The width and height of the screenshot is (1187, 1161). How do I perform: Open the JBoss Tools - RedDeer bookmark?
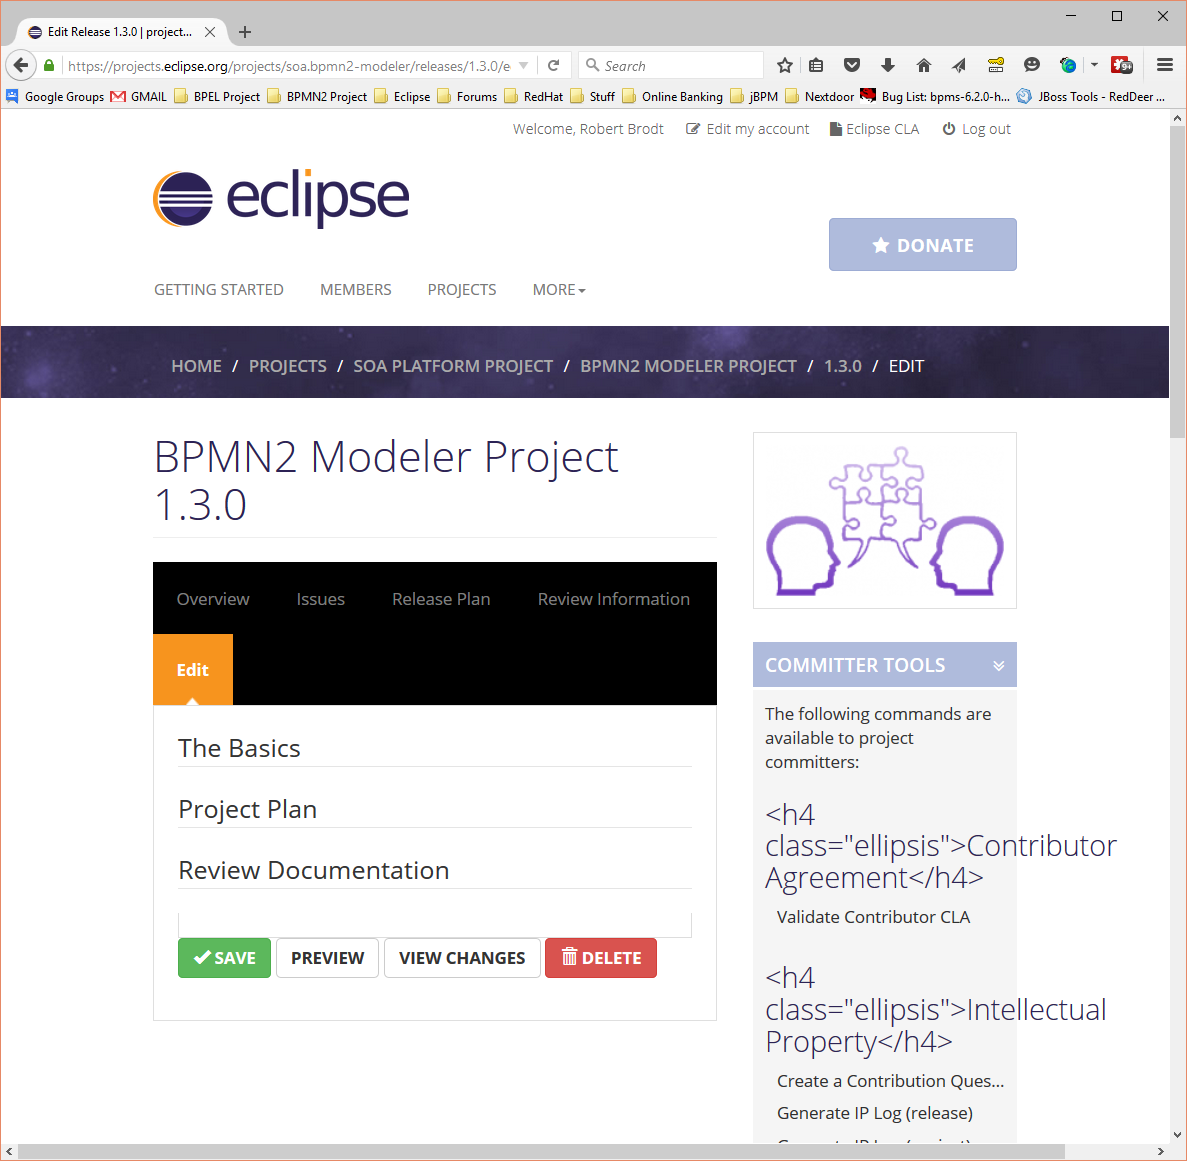1091,97
